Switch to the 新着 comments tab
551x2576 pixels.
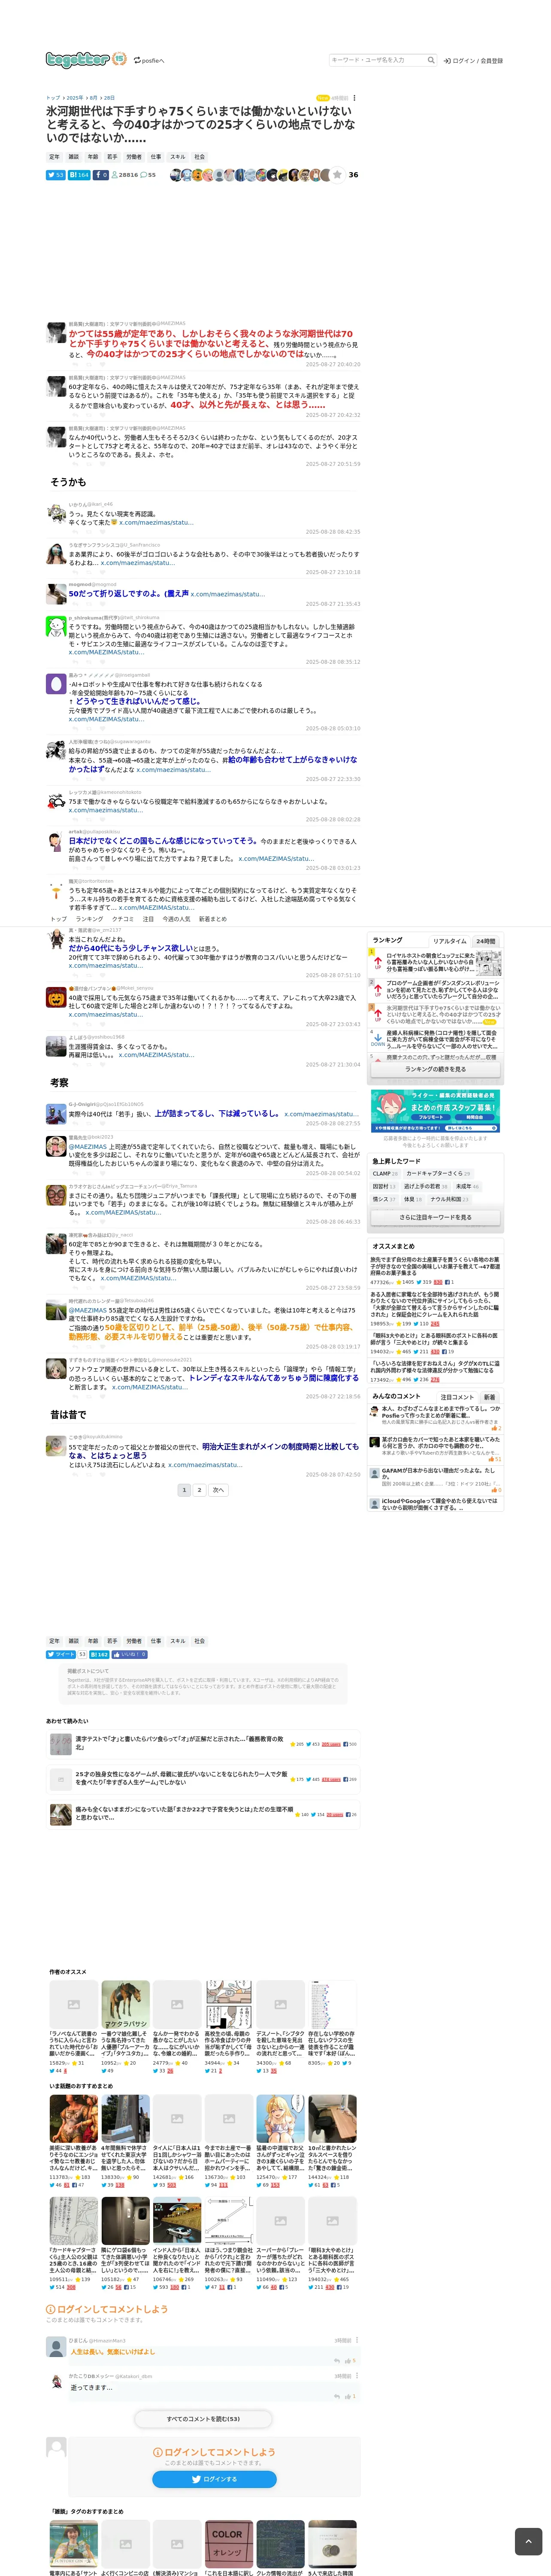point(489,1397)
